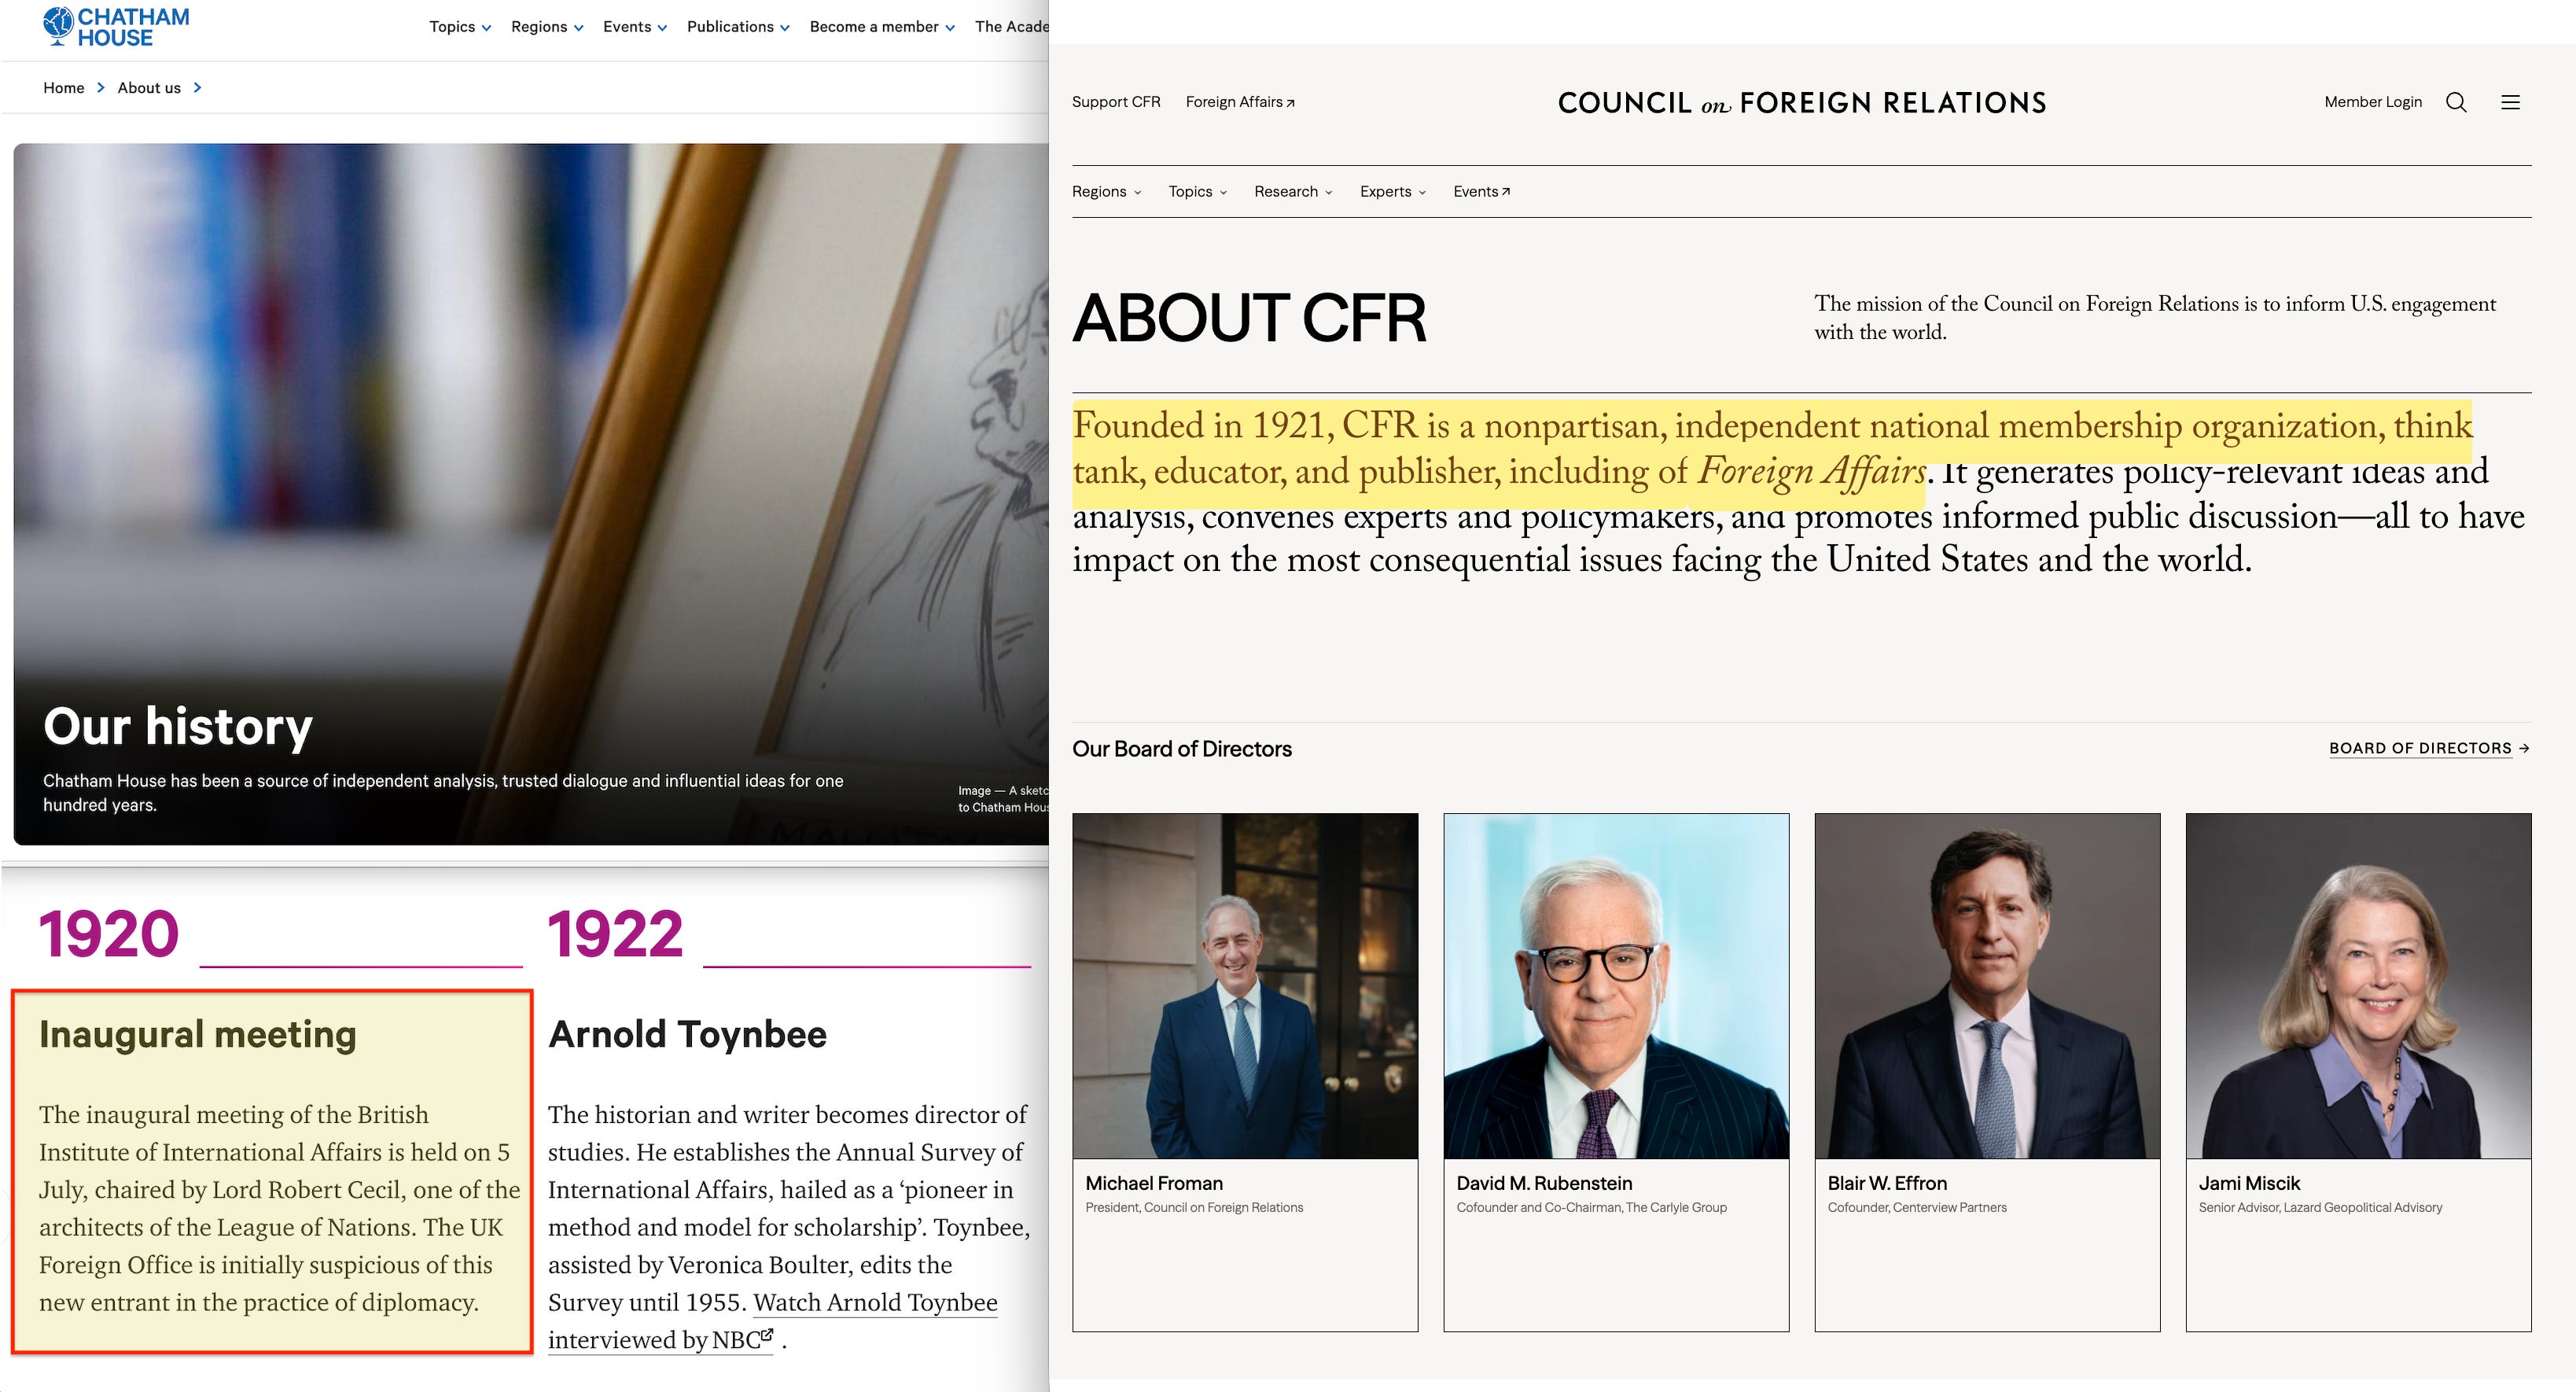
Task: Click the 'Cofounder, Centerview Partners' caption
Action: [x=1917, y=1207]
